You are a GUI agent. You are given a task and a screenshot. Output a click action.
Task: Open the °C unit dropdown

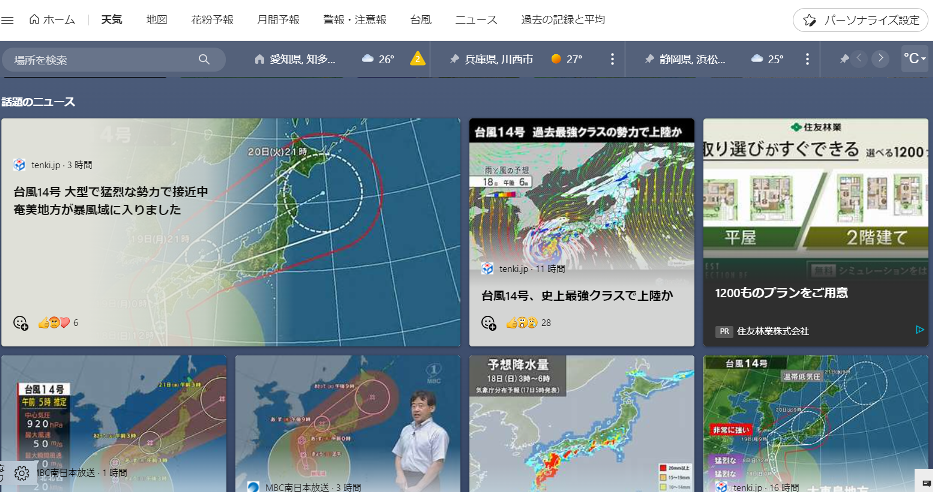click(x=914, y=58)
